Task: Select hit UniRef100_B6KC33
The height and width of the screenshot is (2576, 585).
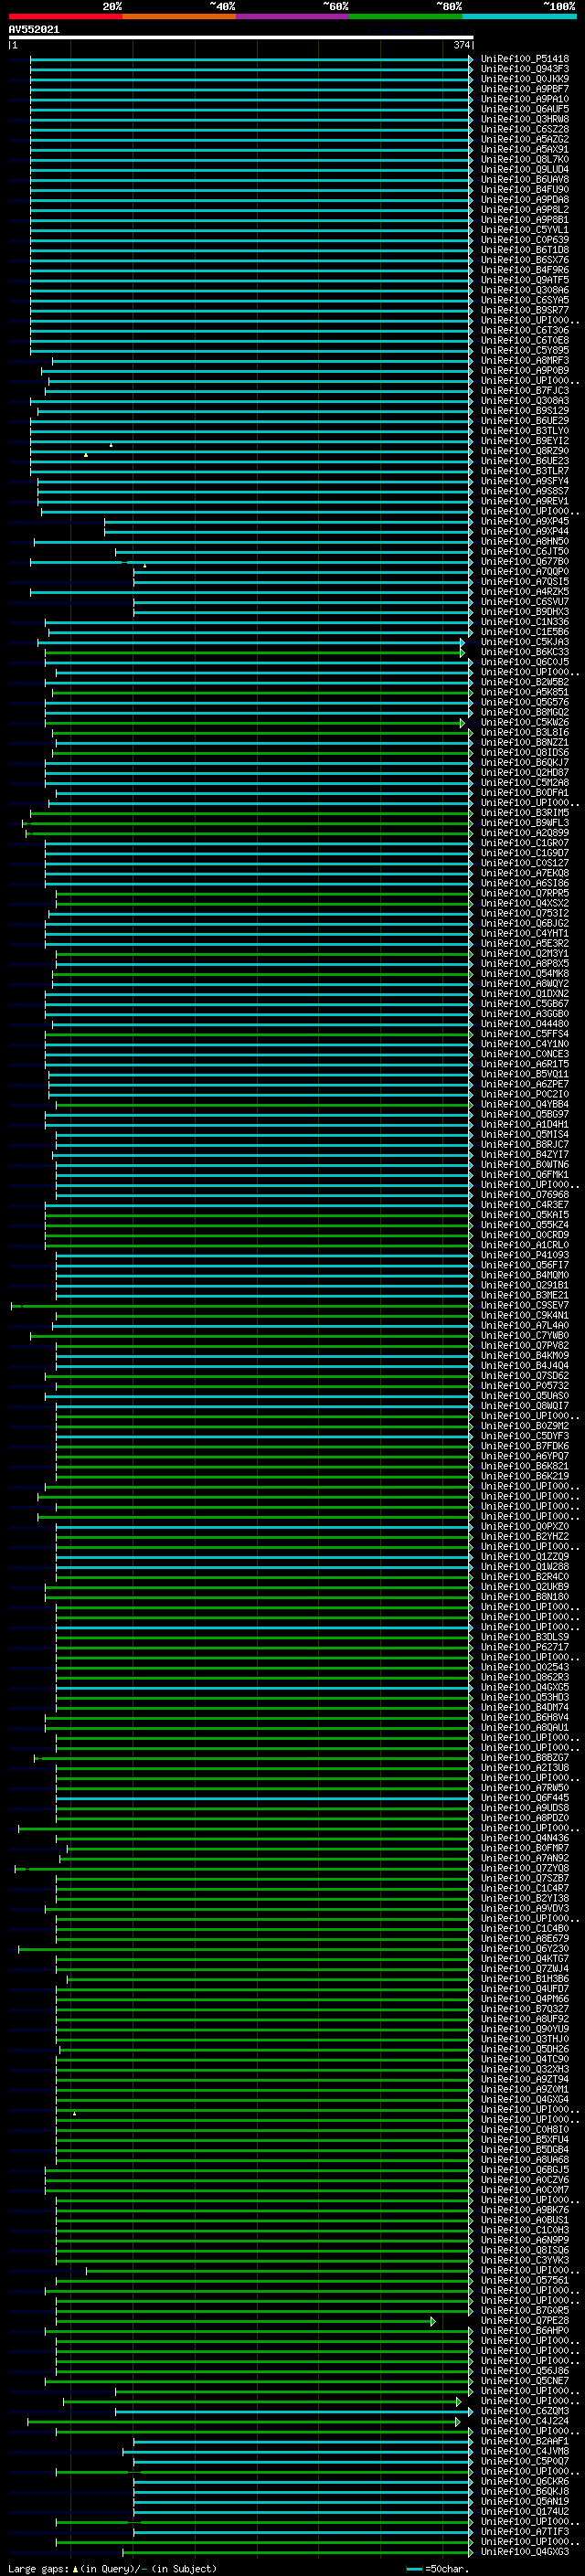Action: (x=525, y=652)
